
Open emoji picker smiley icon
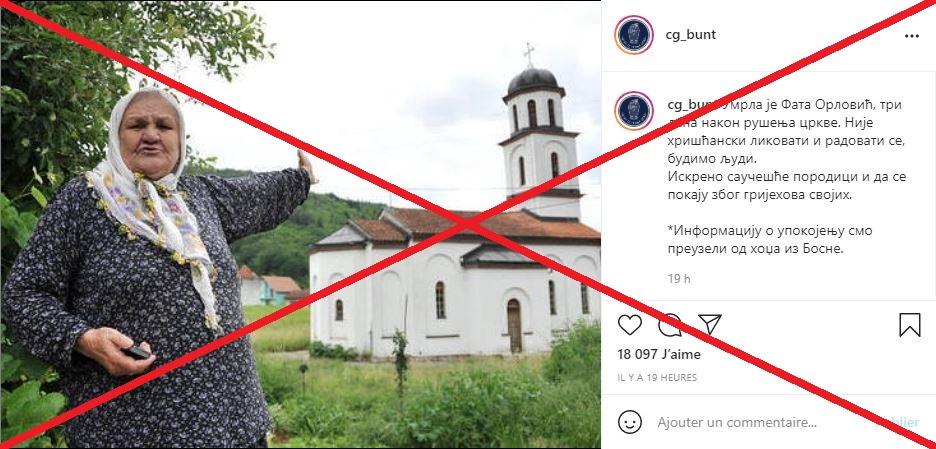[x=630, y=422]
